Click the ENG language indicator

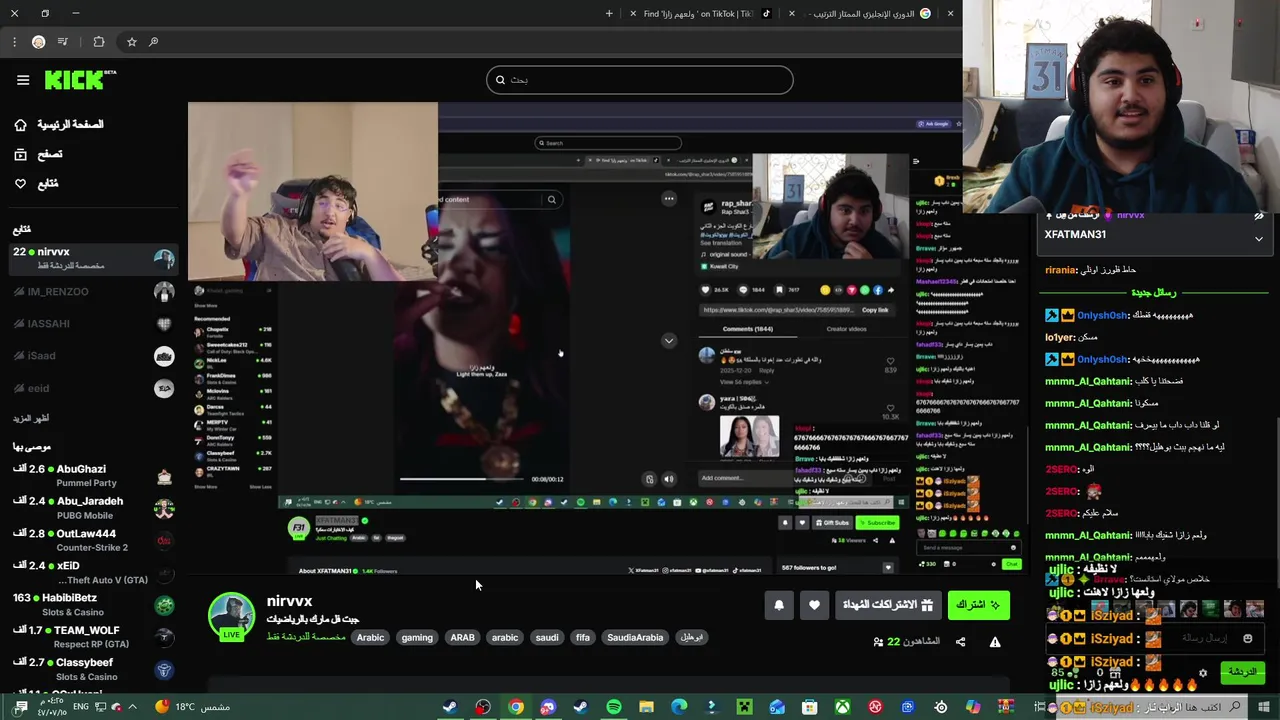coord(81,707)
